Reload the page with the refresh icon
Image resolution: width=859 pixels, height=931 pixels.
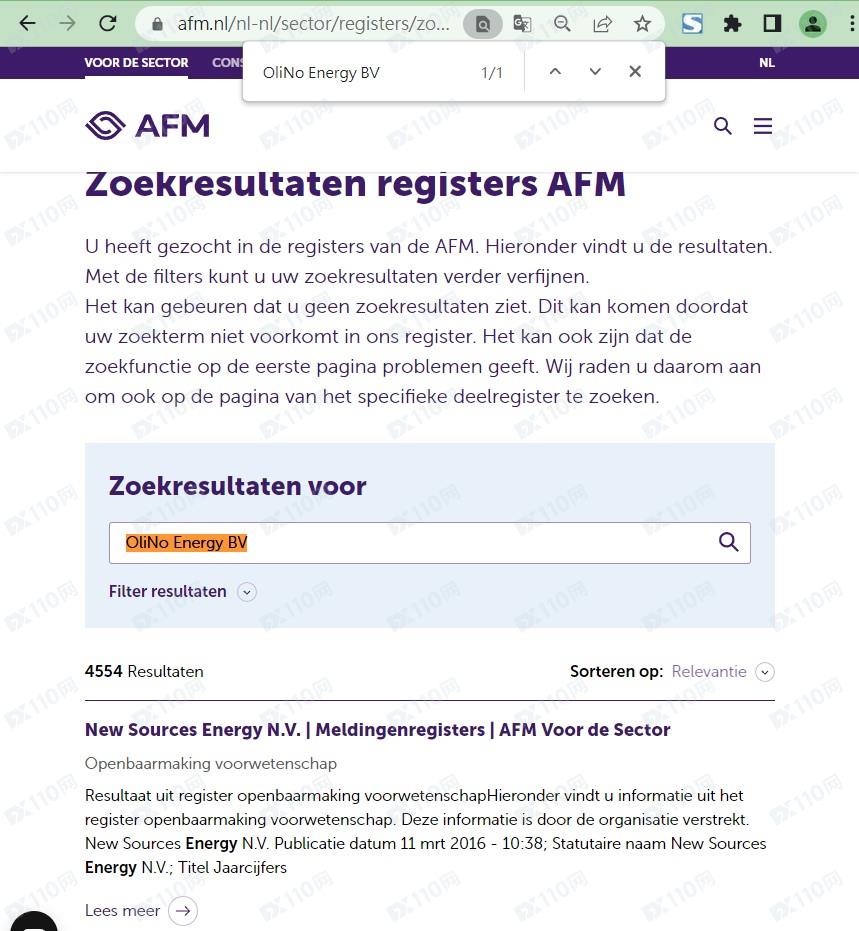pyautogui.click(x=107, y=23)
